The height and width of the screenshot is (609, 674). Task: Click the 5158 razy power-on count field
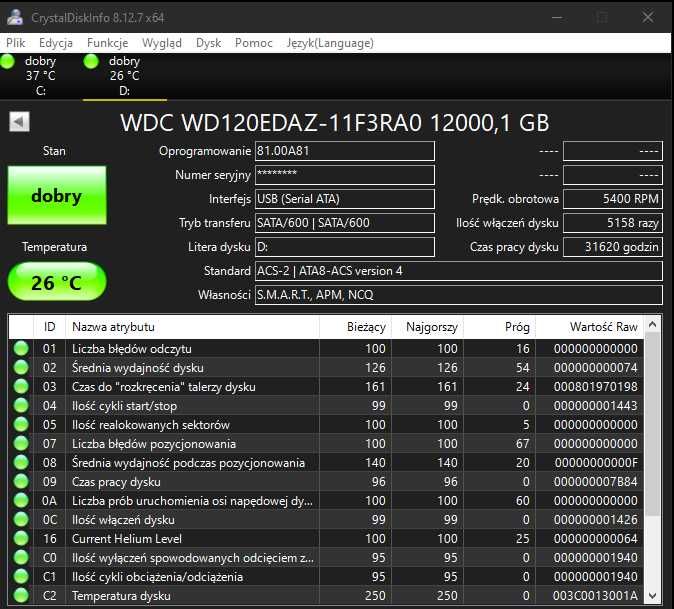[x=613, y=223]
